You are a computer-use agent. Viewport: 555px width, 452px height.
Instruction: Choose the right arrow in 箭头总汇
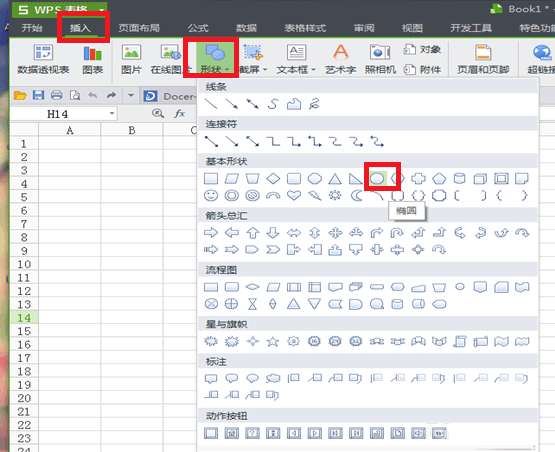point(211,233)
